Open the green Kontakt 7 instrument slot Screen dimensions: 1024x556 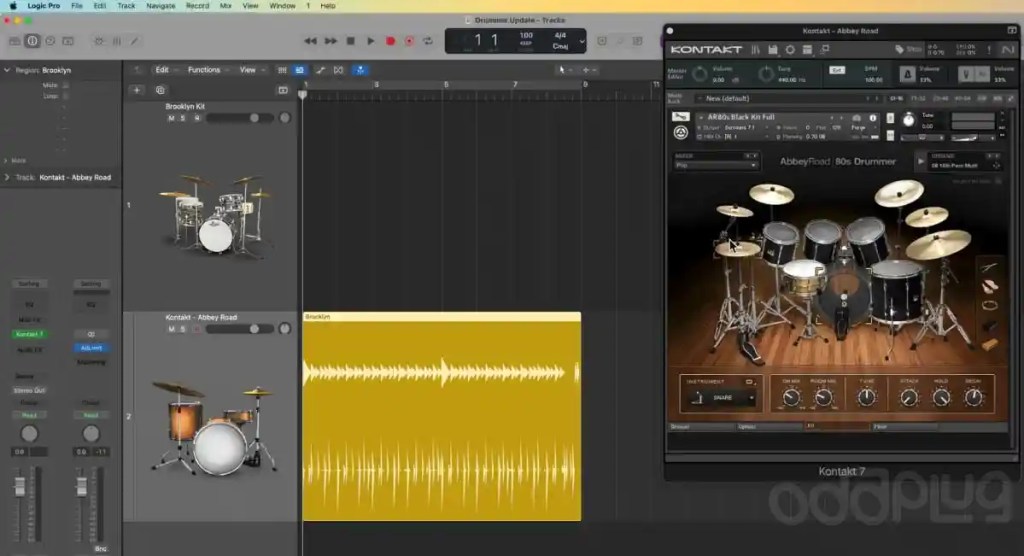tap(29, 334)
